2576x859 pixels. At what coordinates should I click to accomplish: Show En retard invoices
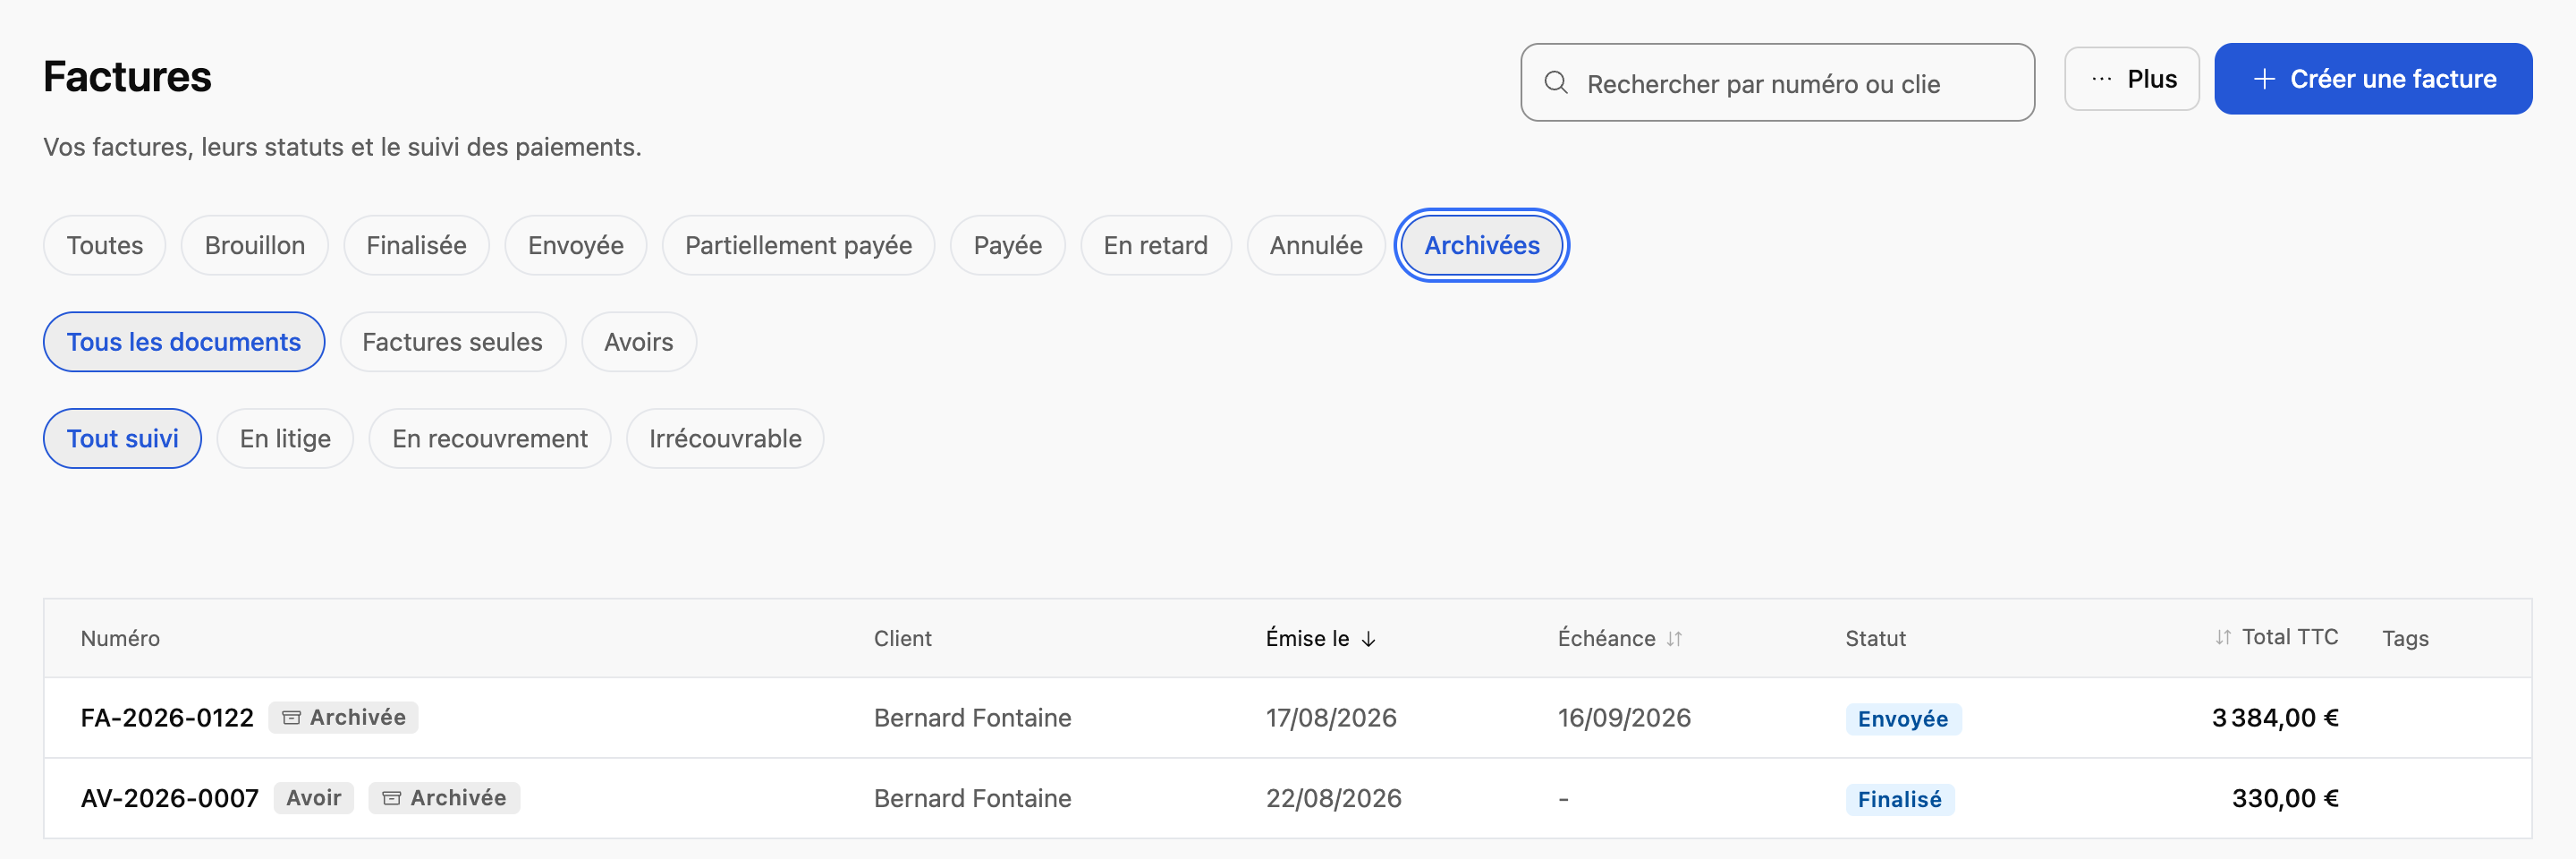pos(1156,245)
